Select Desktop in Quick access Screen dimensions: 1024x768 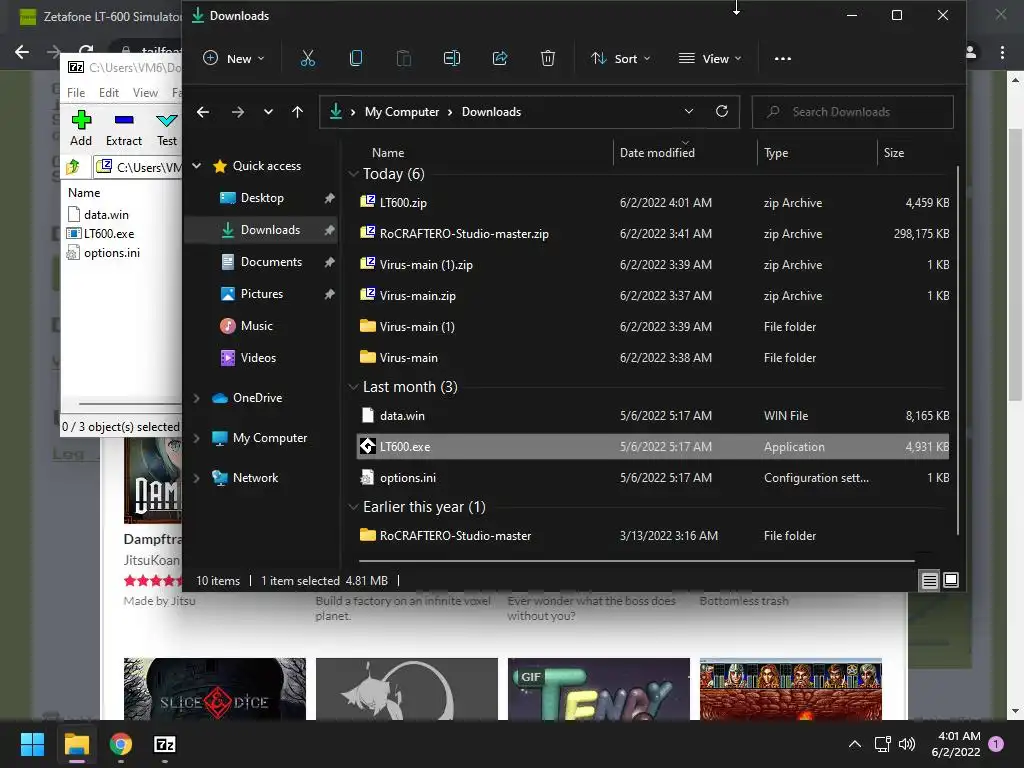point(262,198)
